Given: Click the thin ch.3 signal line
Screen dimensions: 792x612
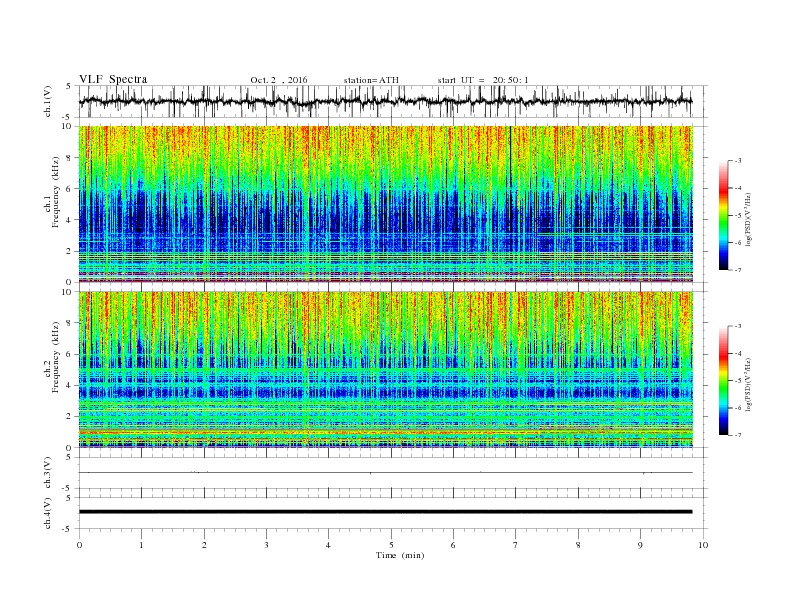Looking at the screenshot, I should pyautogui.click(x=385, y=473).
